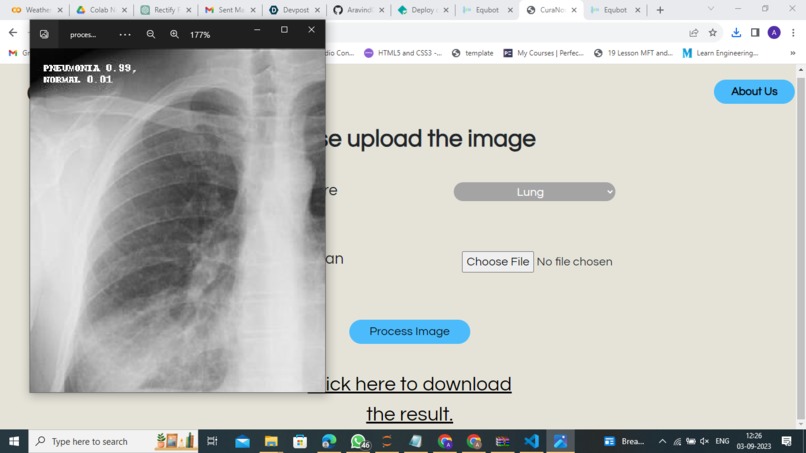Image resolution: width=806 pixels, height=453 pixels.
Task: Open the template bookmark
Action: [x=472, y=53]
